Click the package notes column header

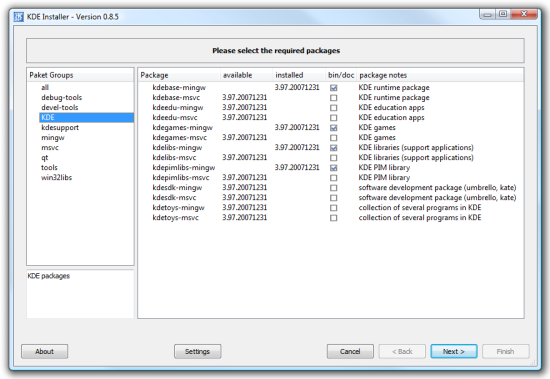(440, 75)
